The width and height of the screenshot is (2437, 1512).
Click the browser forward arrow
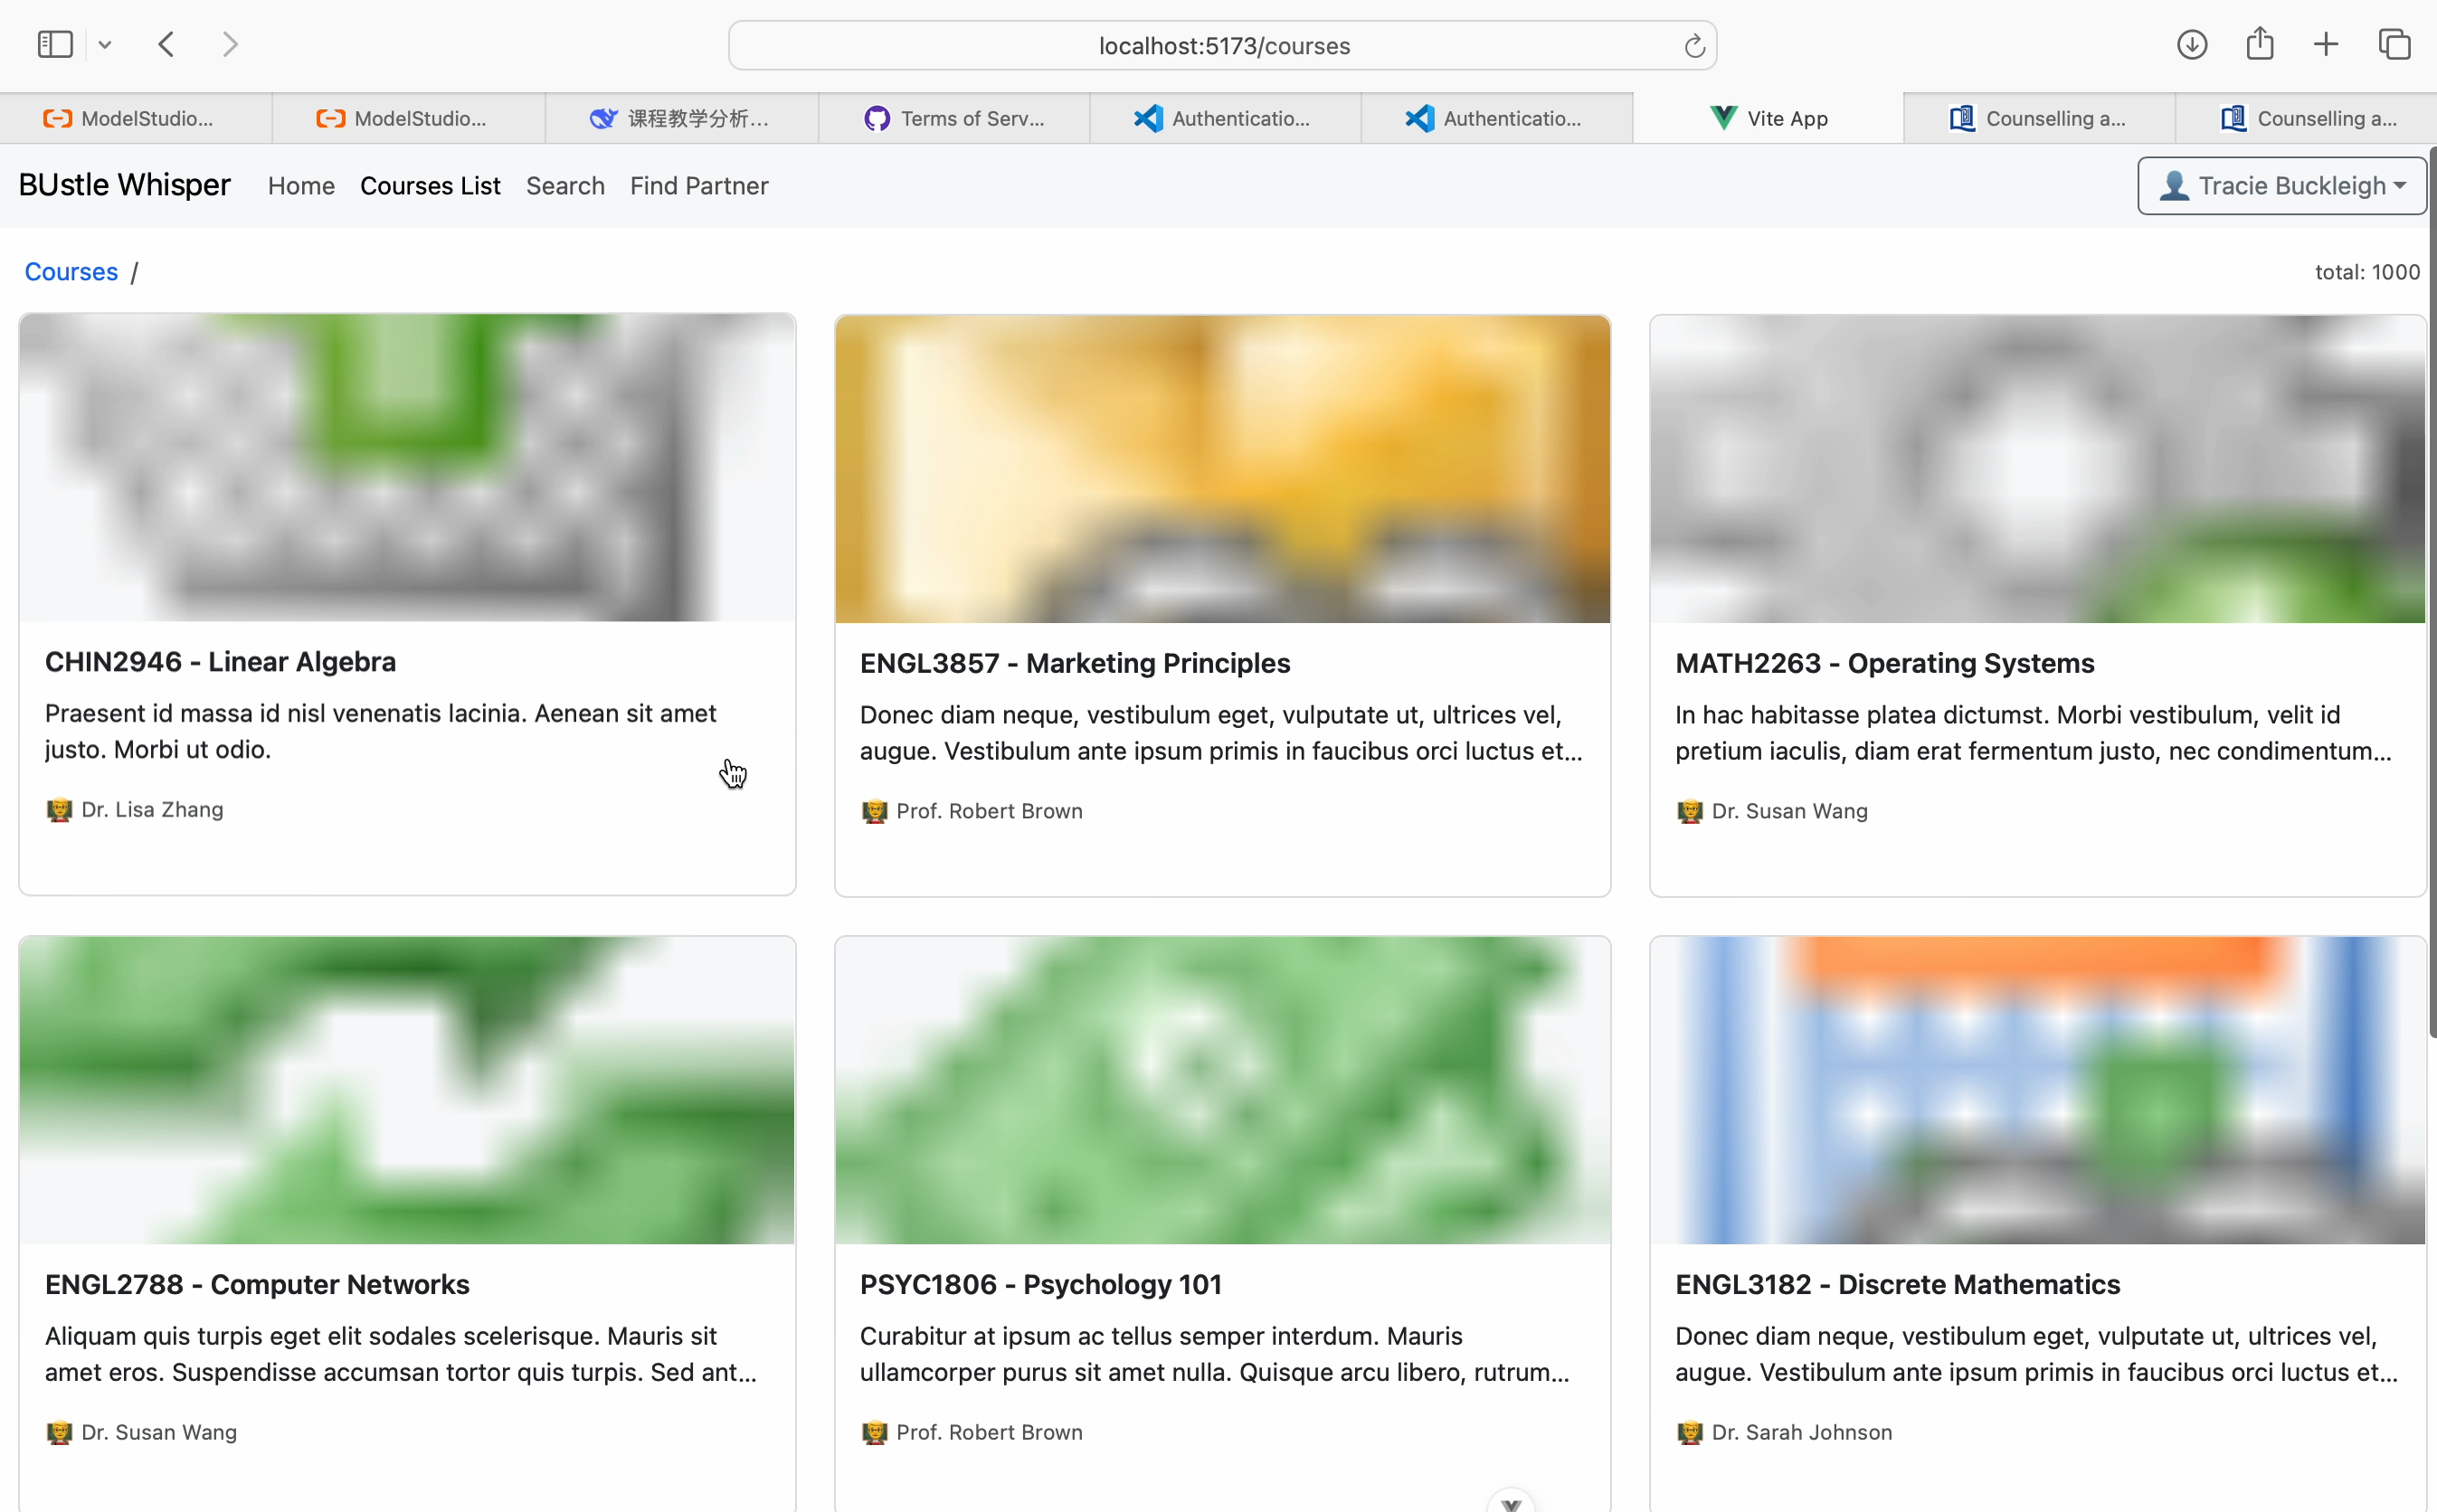pos(230,45)
